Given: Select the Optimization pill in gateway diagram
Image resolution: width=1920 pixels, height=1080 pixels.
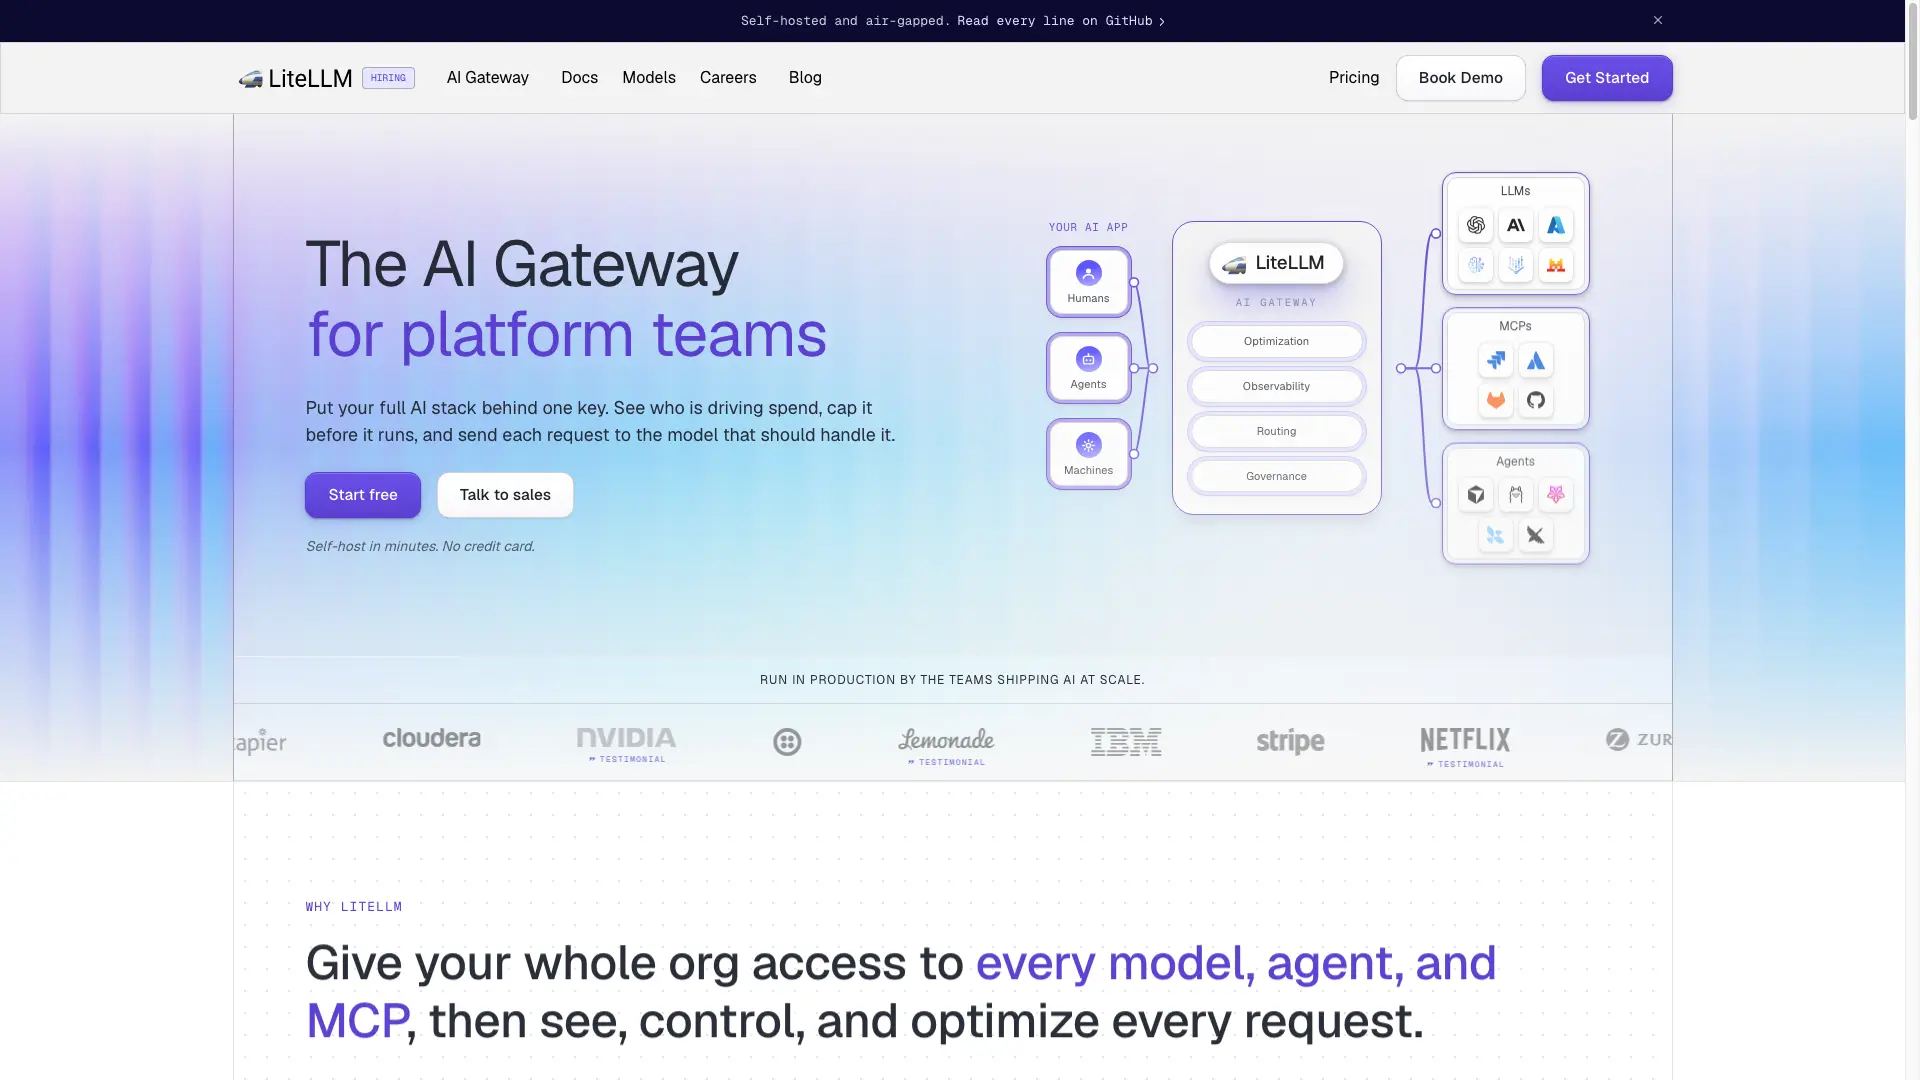Looking at the screenshot, I should tap(1277, 341).
